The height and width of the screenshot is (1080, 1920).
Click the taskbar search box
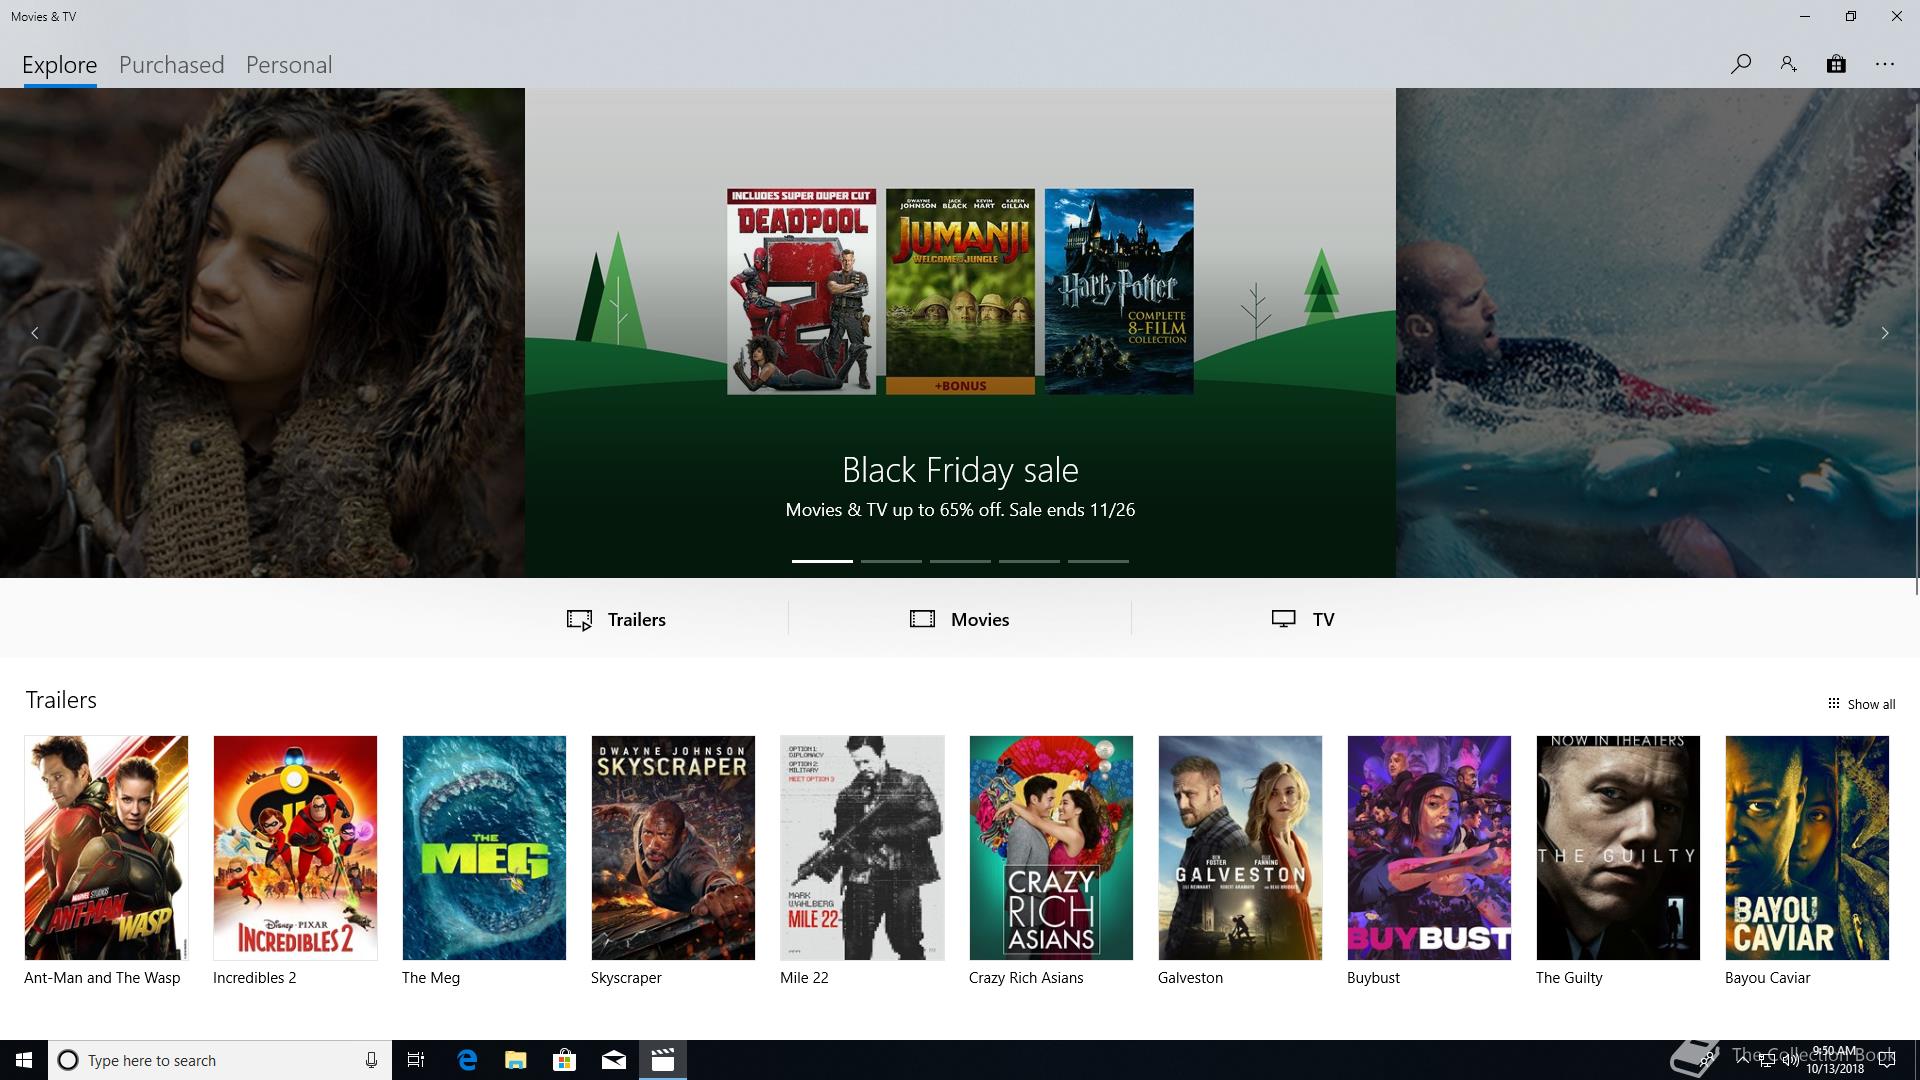pyautogui.click(x=220, y=1060)
